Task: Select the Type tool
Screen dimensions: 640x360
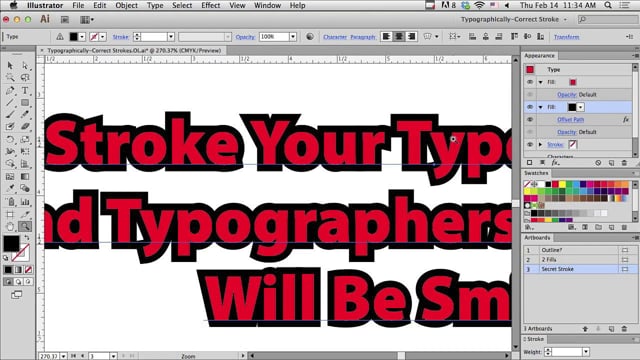Action: tap(25, 90)
